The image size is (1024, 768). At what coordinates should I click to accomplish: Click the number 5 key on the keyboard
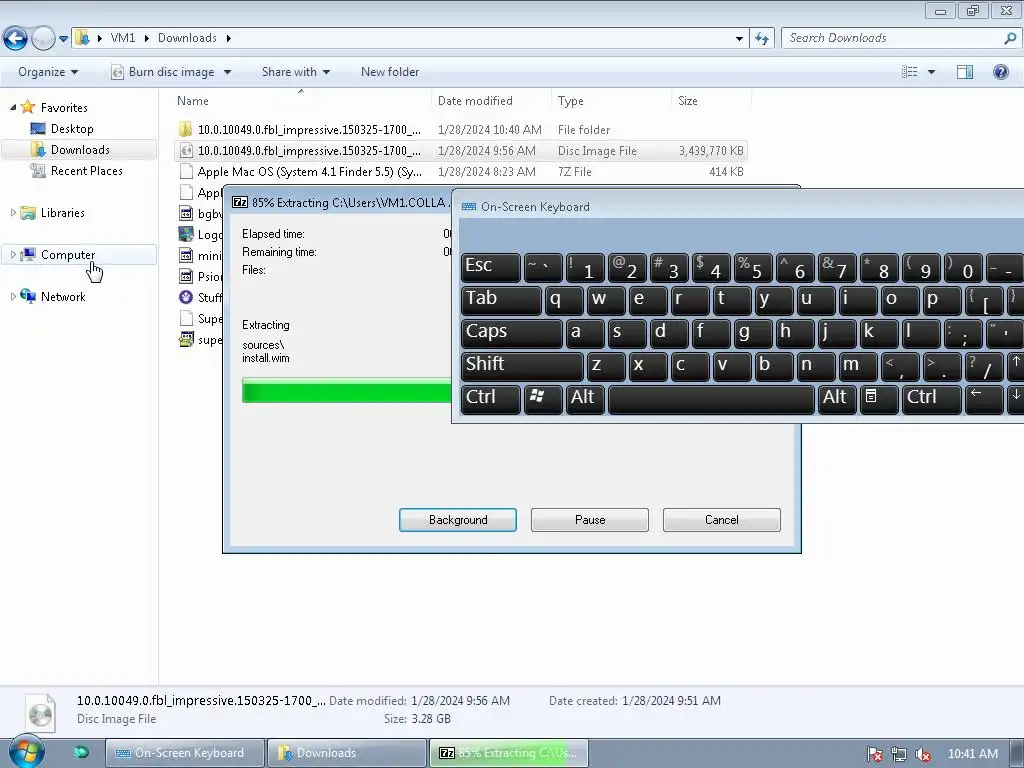pyautogui.click(x=753, y=267)
